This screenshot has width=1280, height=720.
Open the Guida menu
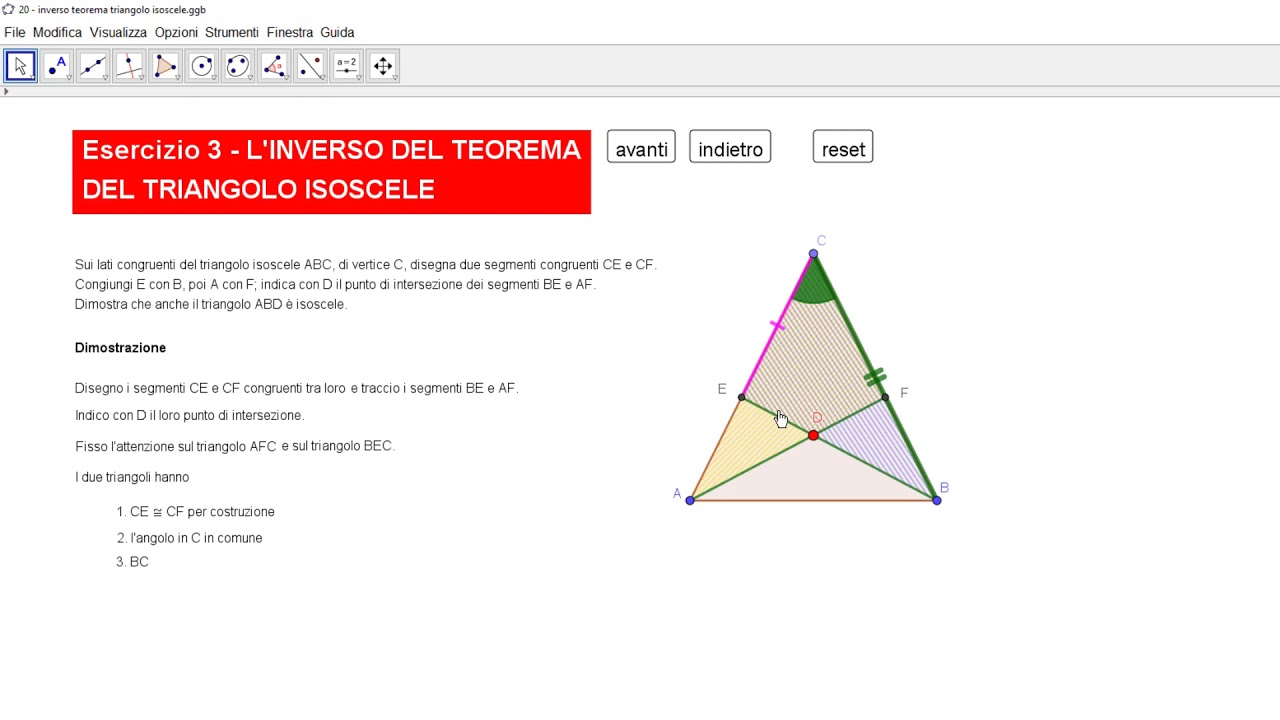(x=337, y=32)
